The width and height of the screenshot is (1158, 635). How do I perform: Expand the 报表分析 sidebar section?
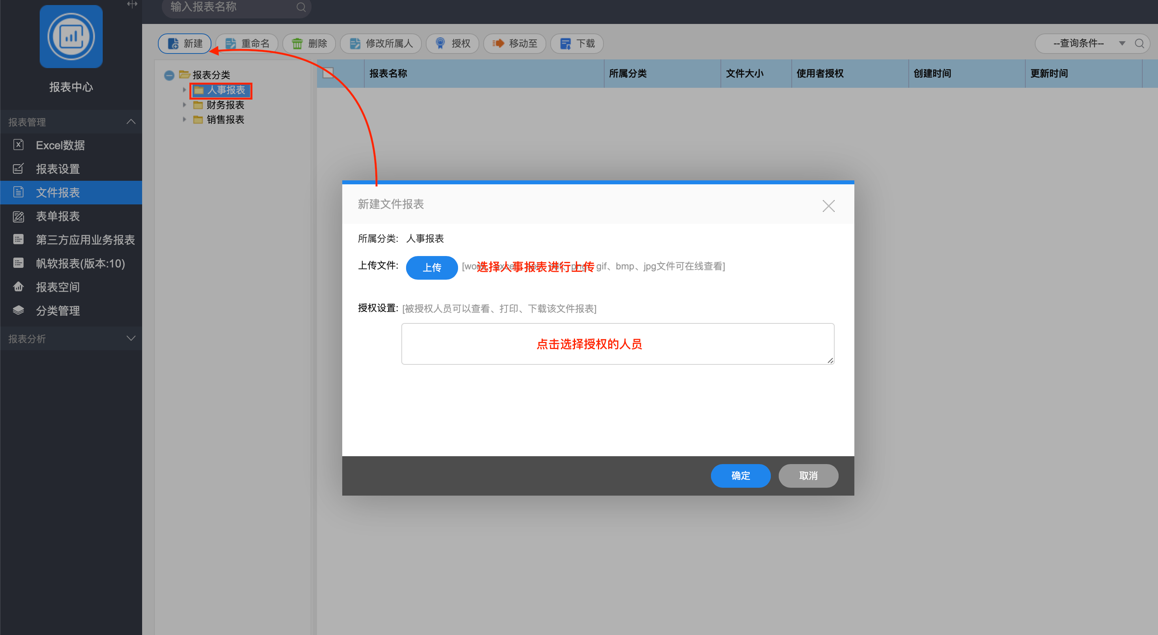(130, 339)
